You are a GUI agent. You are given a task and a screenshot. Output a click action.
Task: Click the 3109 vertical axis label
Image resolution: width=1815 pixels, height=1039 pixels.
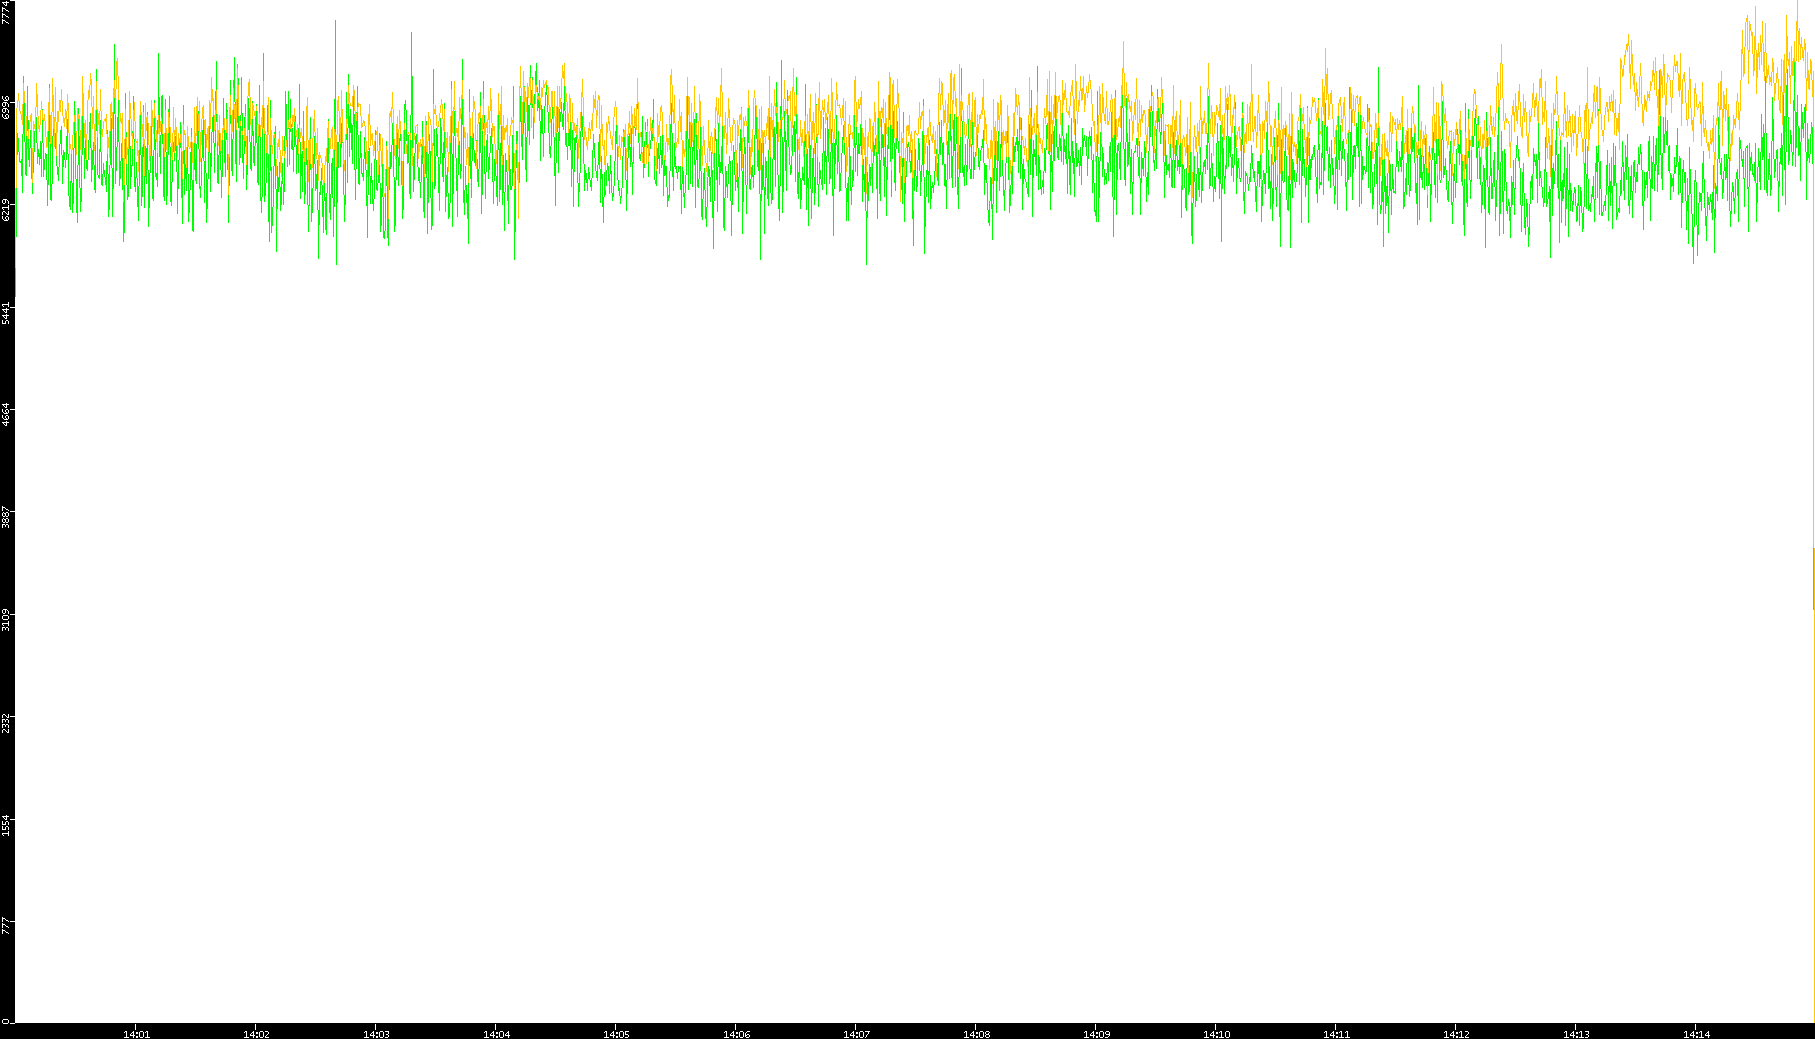[7, 619]
